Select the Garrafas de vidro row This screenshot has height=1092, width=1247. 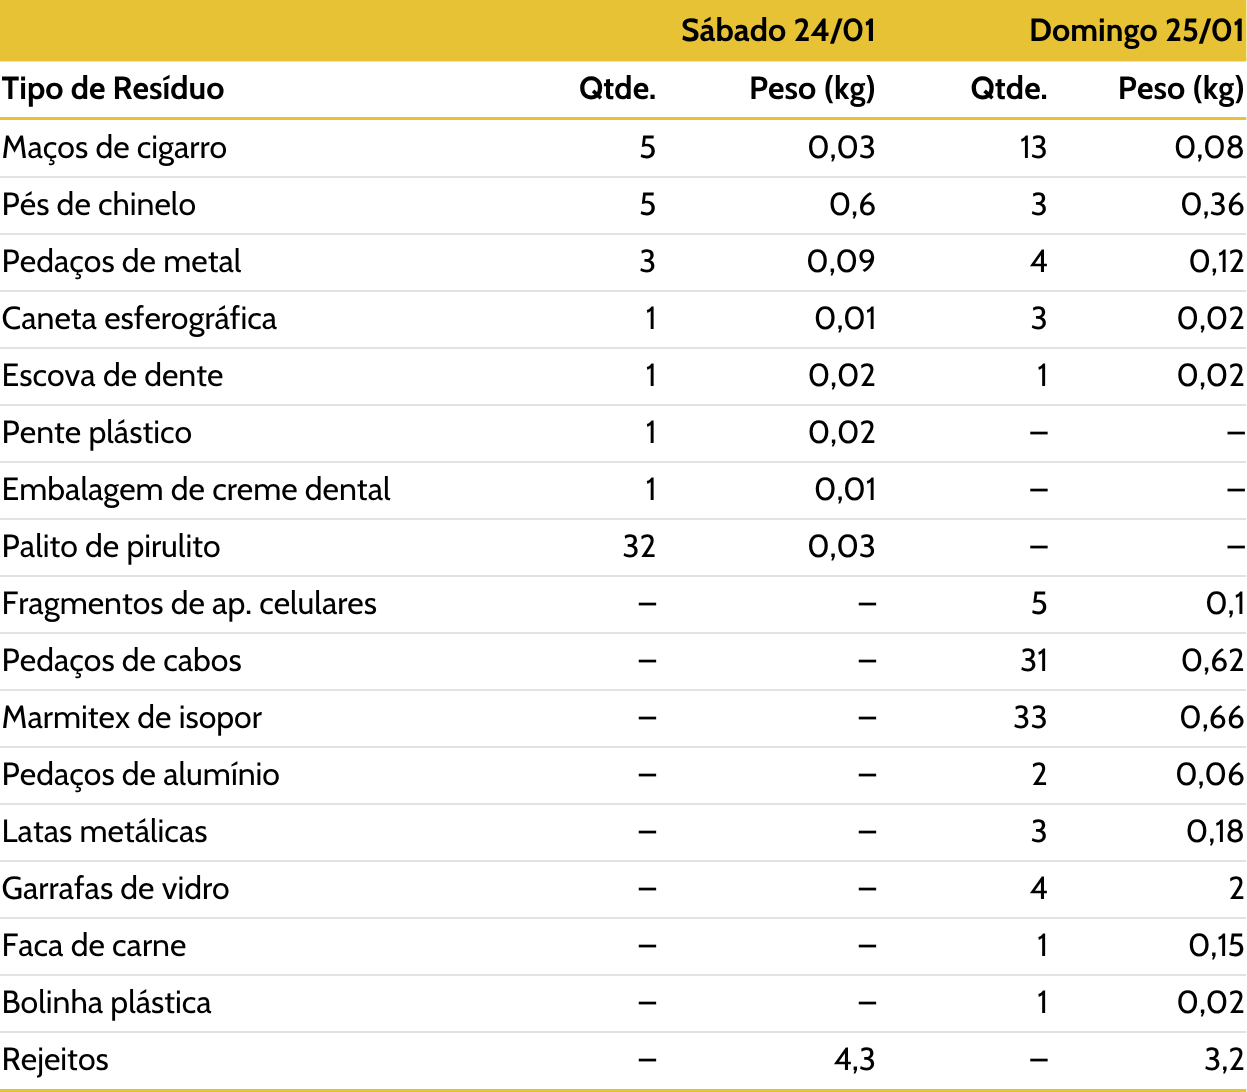pos(623,889)
